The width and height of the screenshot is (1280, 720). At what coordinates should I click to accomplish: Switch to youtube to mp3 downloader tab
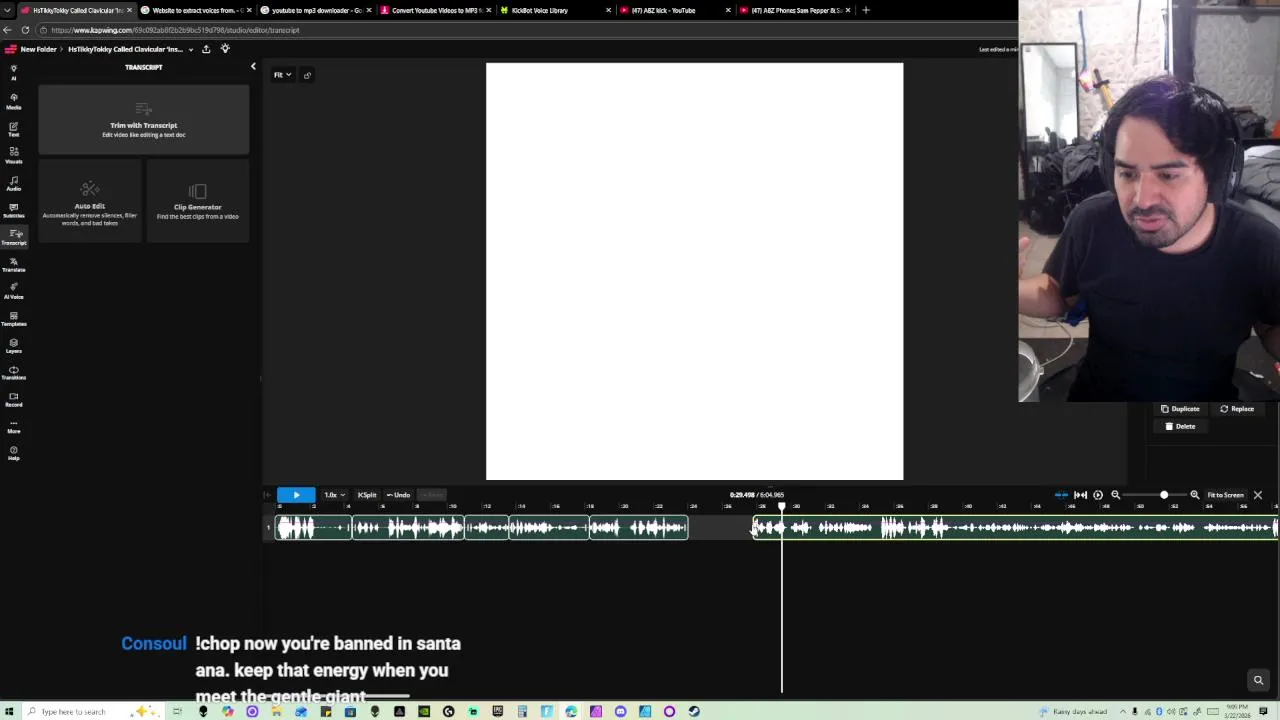point(316,10)
